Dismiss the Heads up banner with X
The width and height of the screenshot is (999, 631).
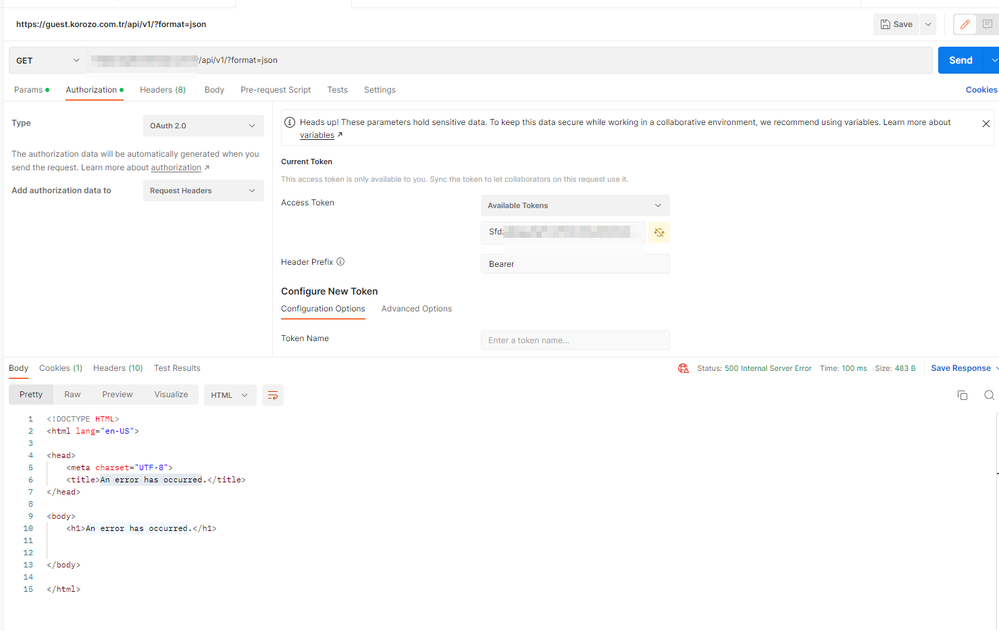pyautogui.click(x=986, y=124)
